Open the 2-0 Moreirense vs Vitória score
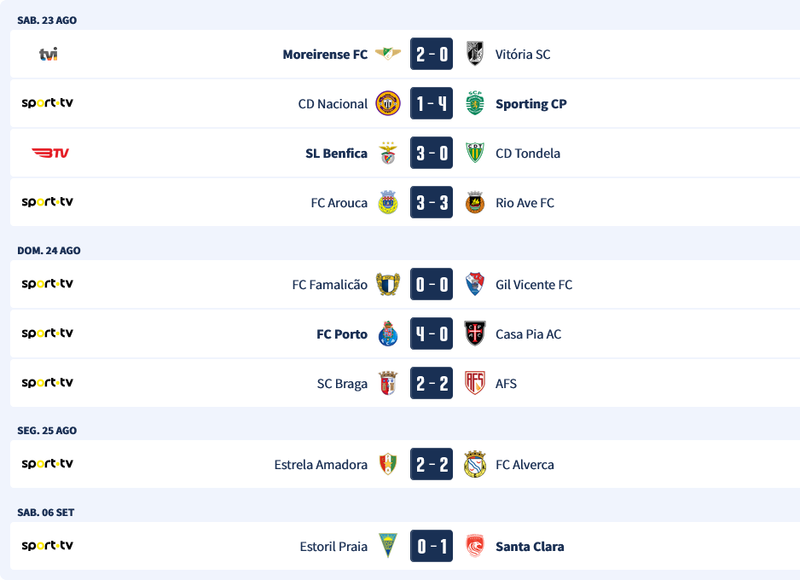Screen dimensions: 800x580 pyautogui.click(x=431, y=54)
